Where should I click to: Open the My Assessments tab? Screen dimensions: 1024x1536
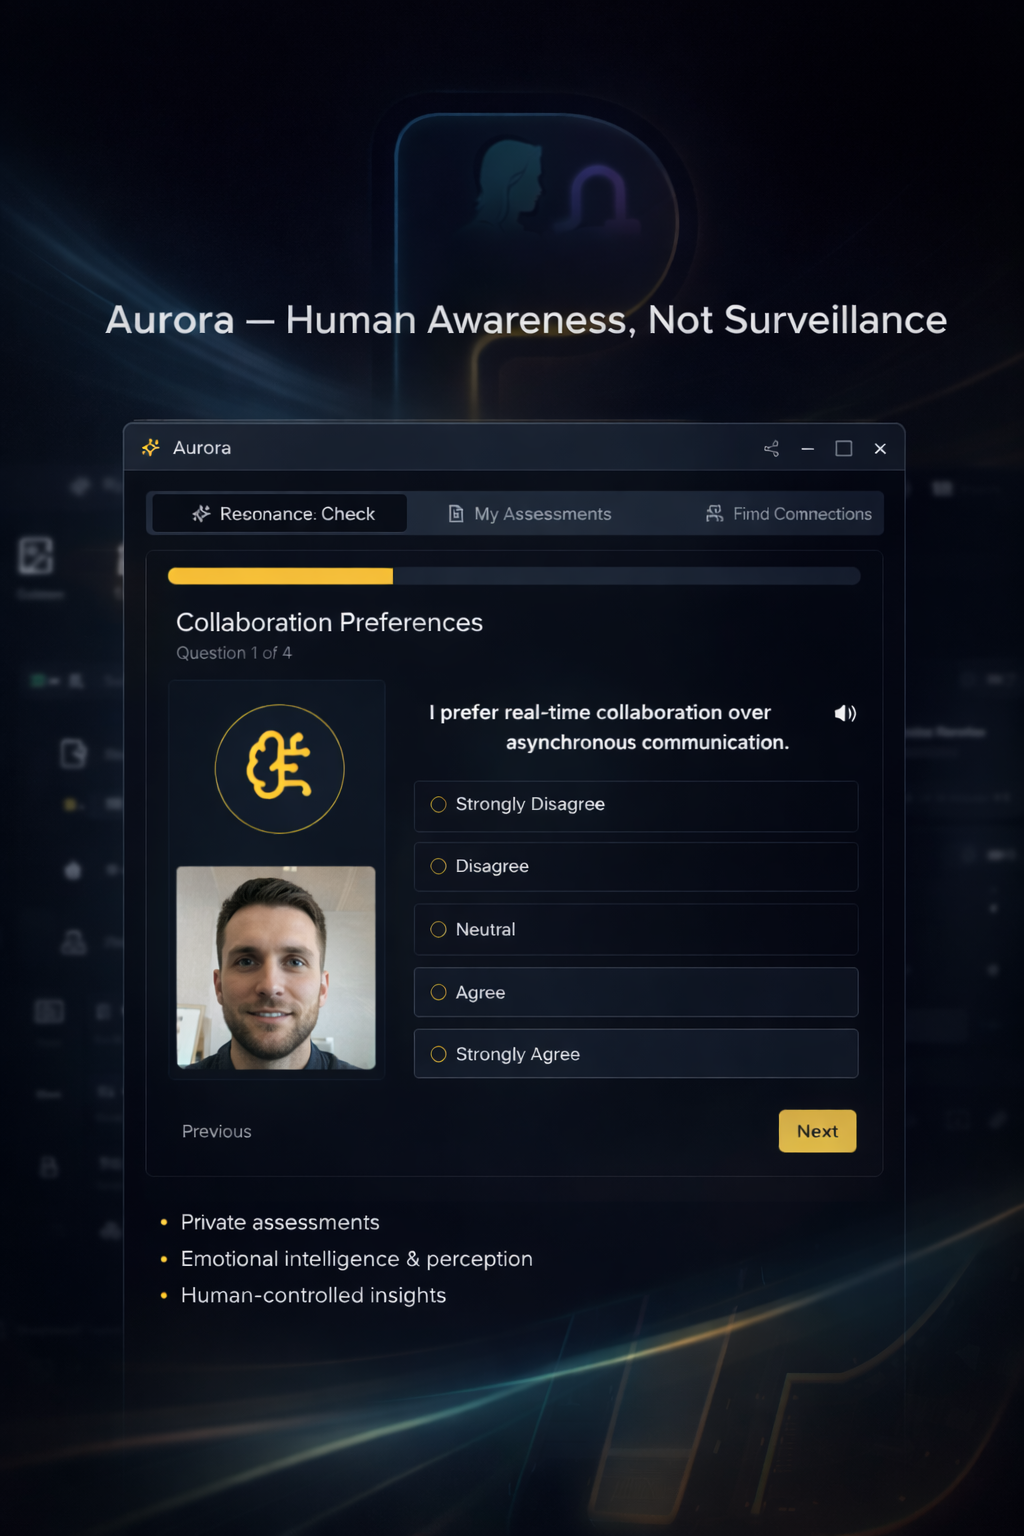click(530, 513)
